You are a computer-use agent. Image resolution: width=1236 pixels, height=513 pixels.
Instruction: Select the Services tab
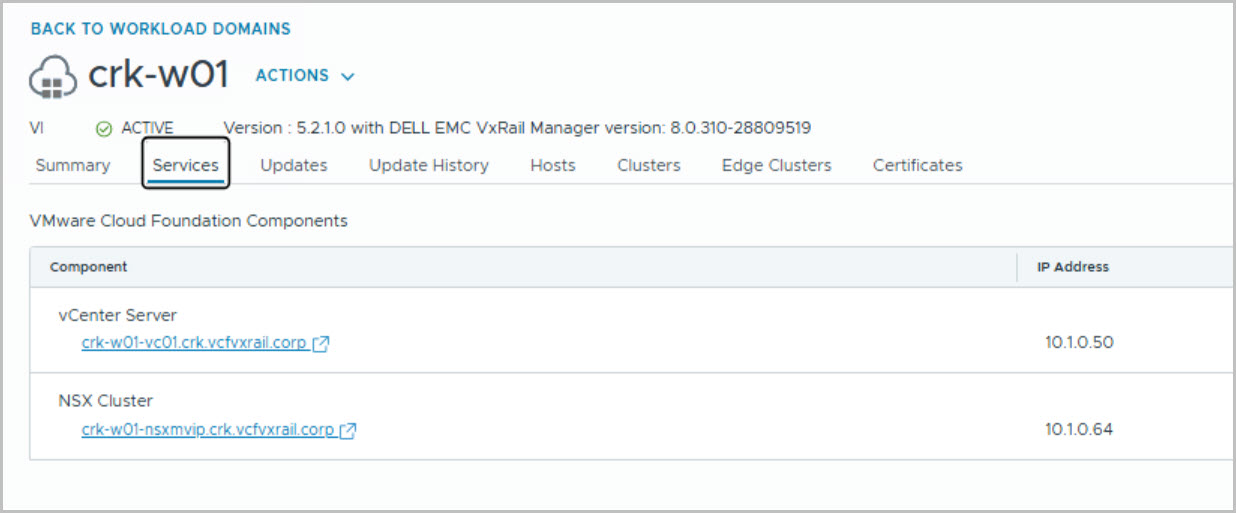coord(186,166)
